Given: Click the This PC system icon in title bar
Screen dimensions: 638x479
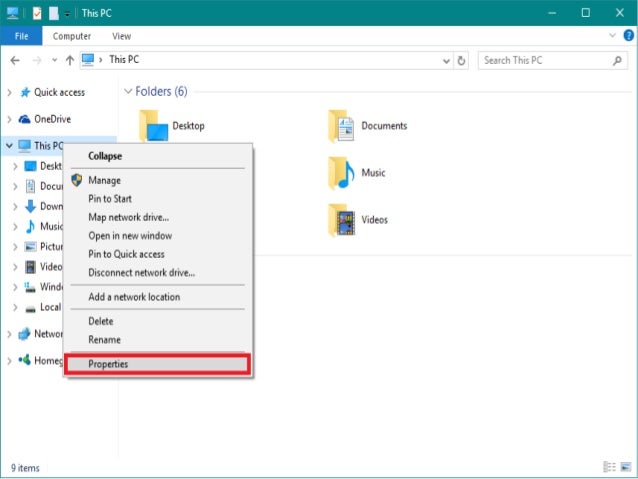Looking at the screenshot, I should (13, 13).
